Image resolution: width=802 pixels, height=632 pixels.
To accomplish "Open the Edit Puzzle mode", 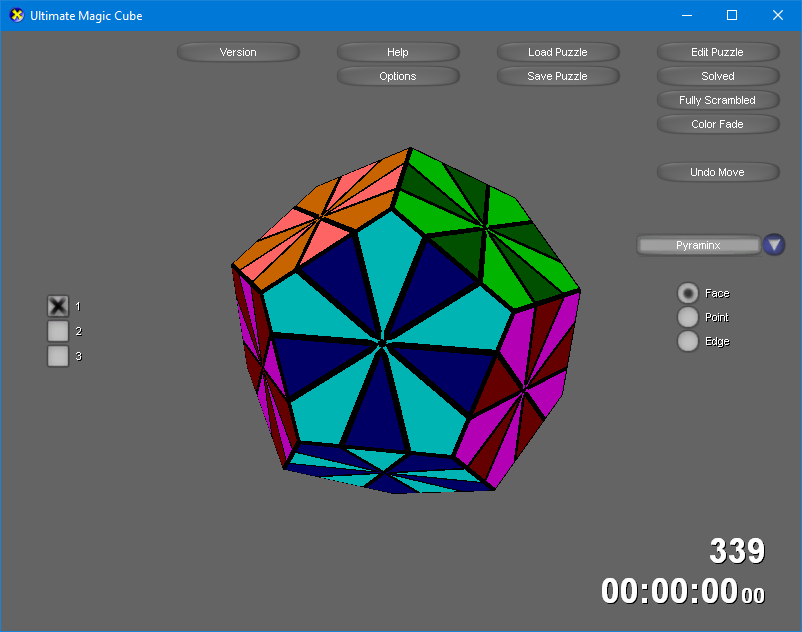I will tap(717, 51).
